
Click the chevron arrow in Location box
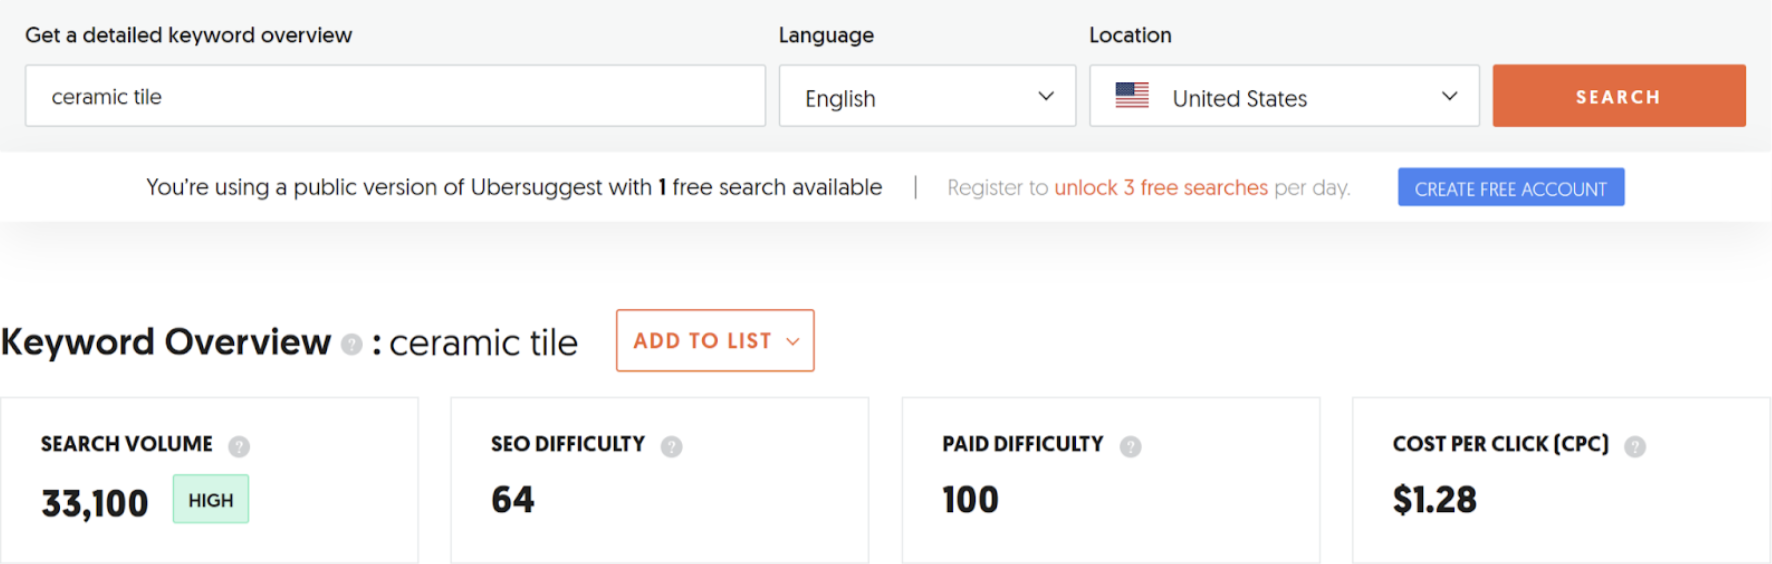point(1449,96)
